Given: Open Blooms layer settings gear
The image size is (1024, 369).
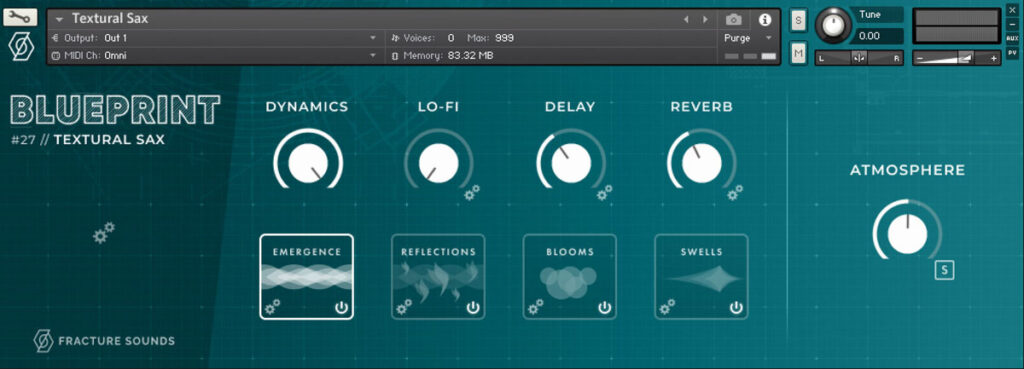Looking at the screenshot, I should click(x=536, y=307).
